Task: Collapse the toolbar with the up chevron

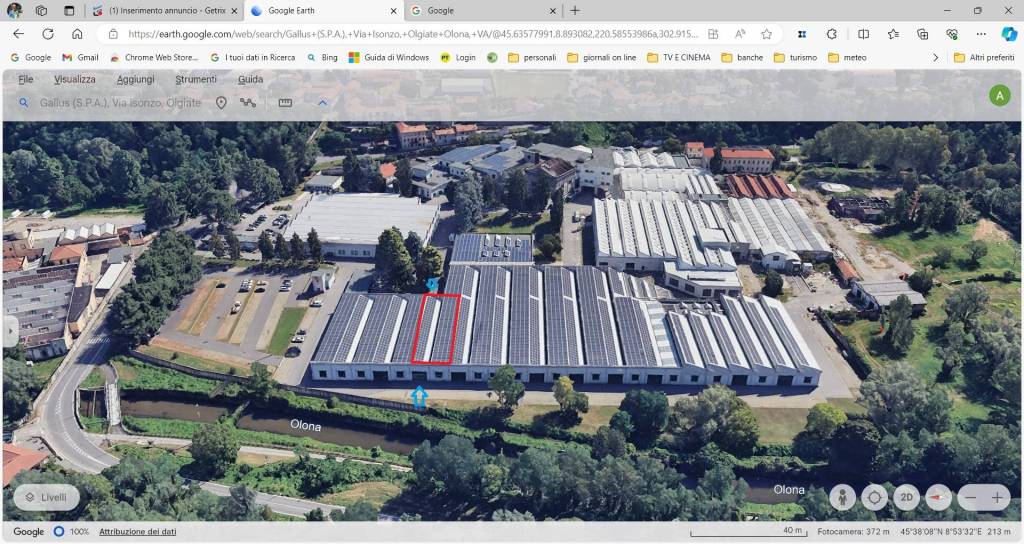Action: (x=322, y=103)
